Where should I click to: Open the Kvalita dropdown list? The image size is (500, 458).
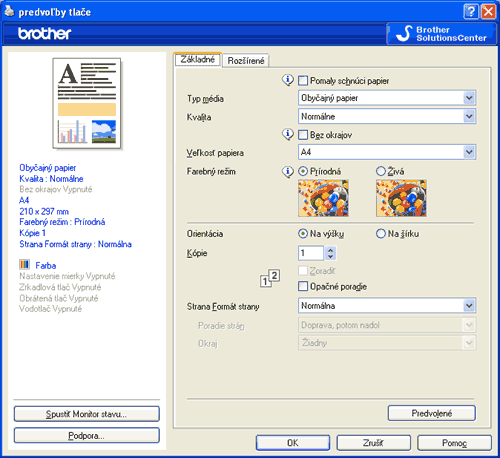pos(469,116)
